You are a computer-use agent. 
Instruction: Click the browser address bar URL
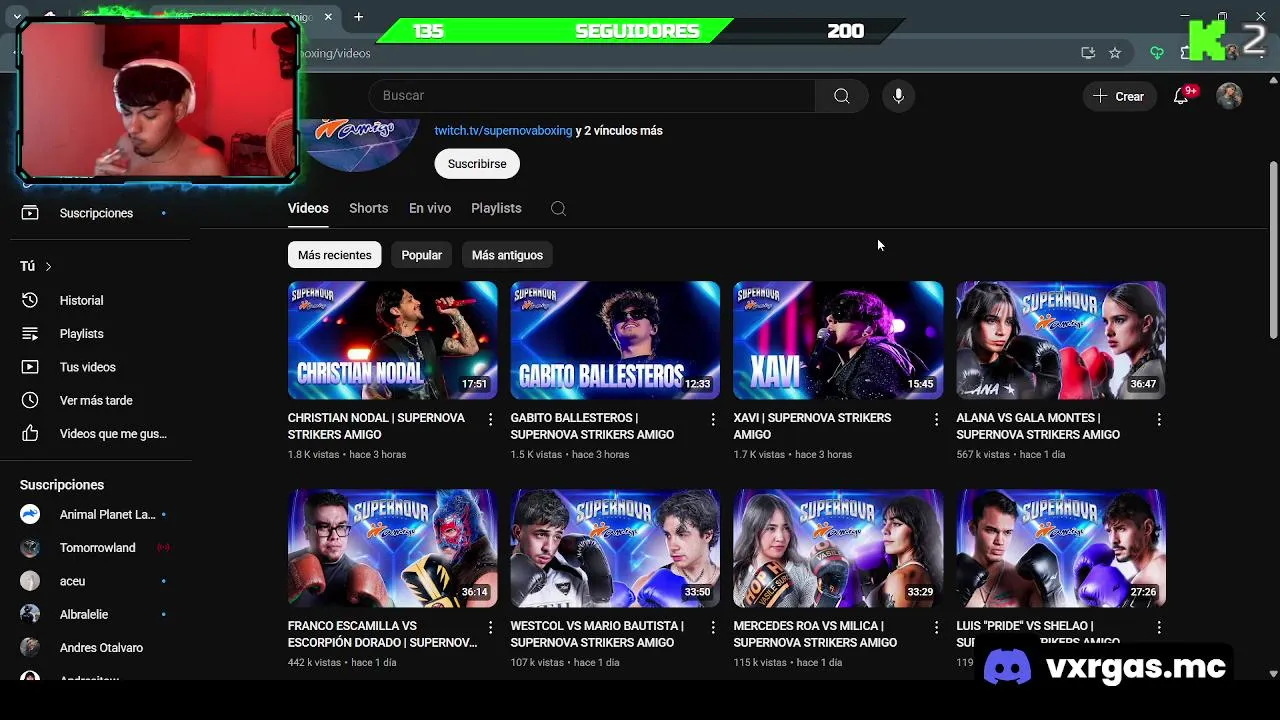(336, 53)
